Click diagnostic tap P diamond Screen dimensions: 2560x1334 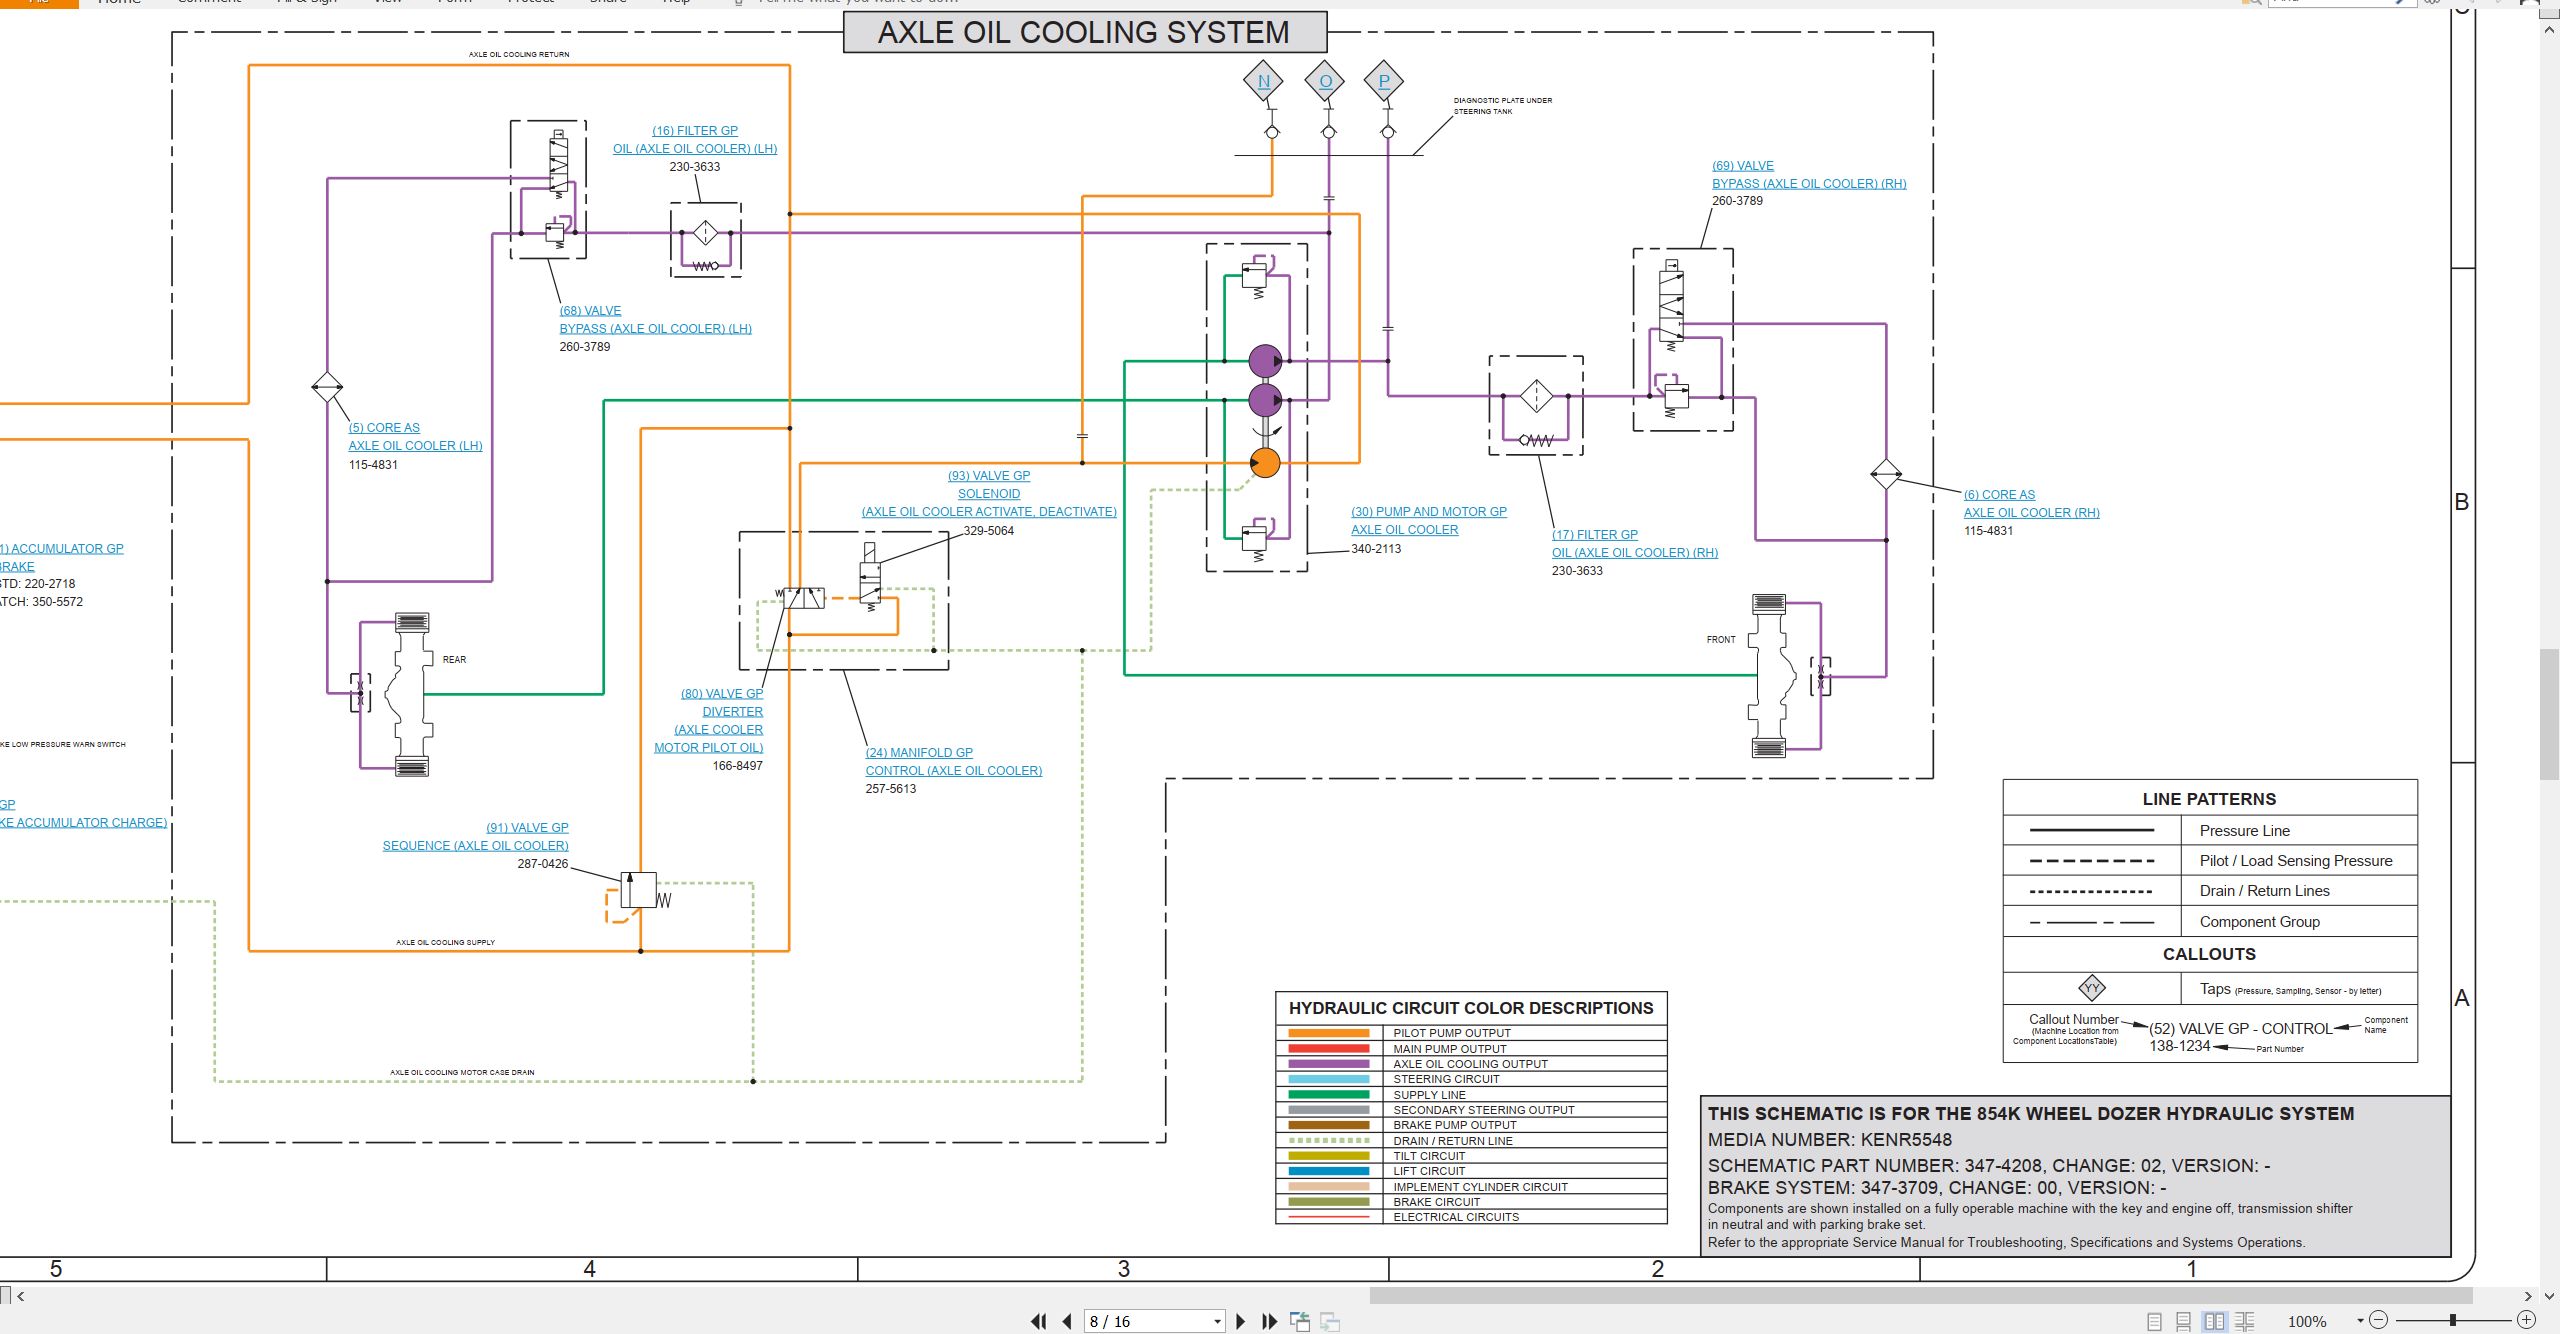tap(1384, 81)
